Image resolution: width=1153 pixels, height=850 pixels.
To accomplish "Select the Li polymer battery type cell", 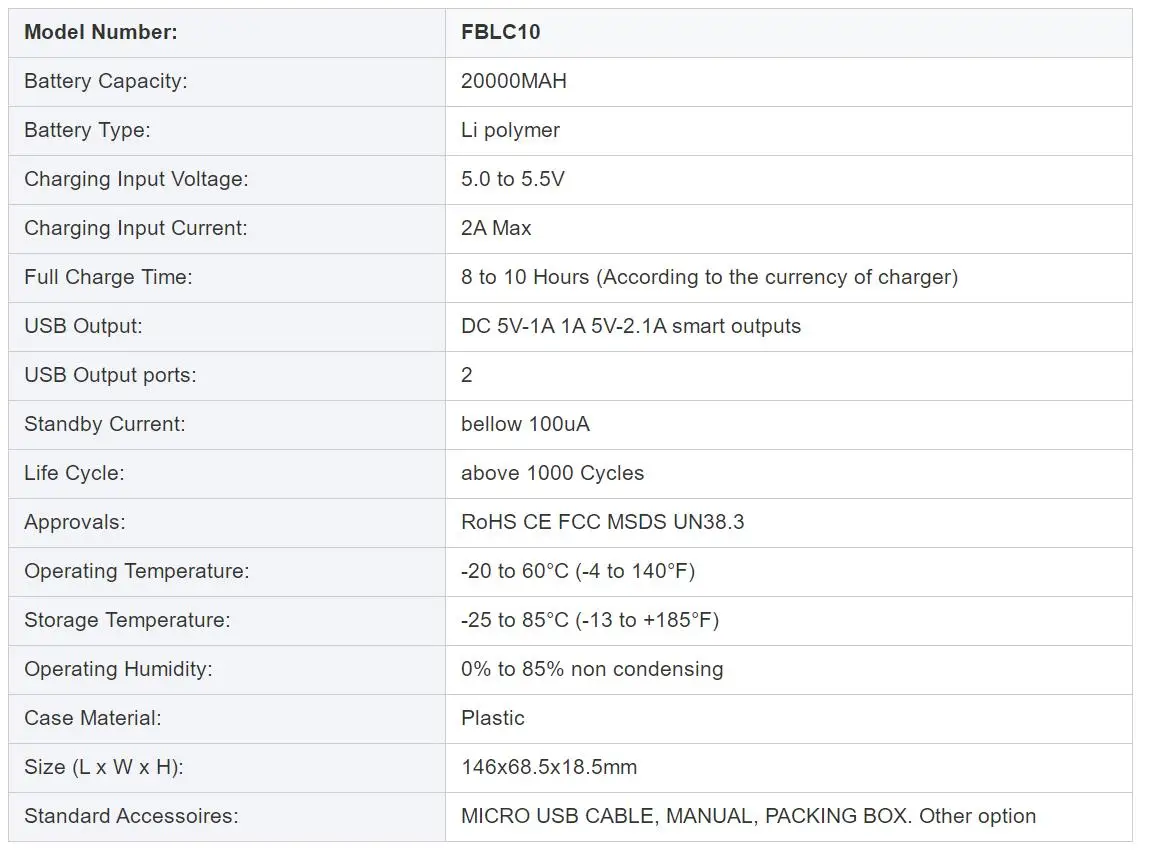I will click(x=788, y=130).
